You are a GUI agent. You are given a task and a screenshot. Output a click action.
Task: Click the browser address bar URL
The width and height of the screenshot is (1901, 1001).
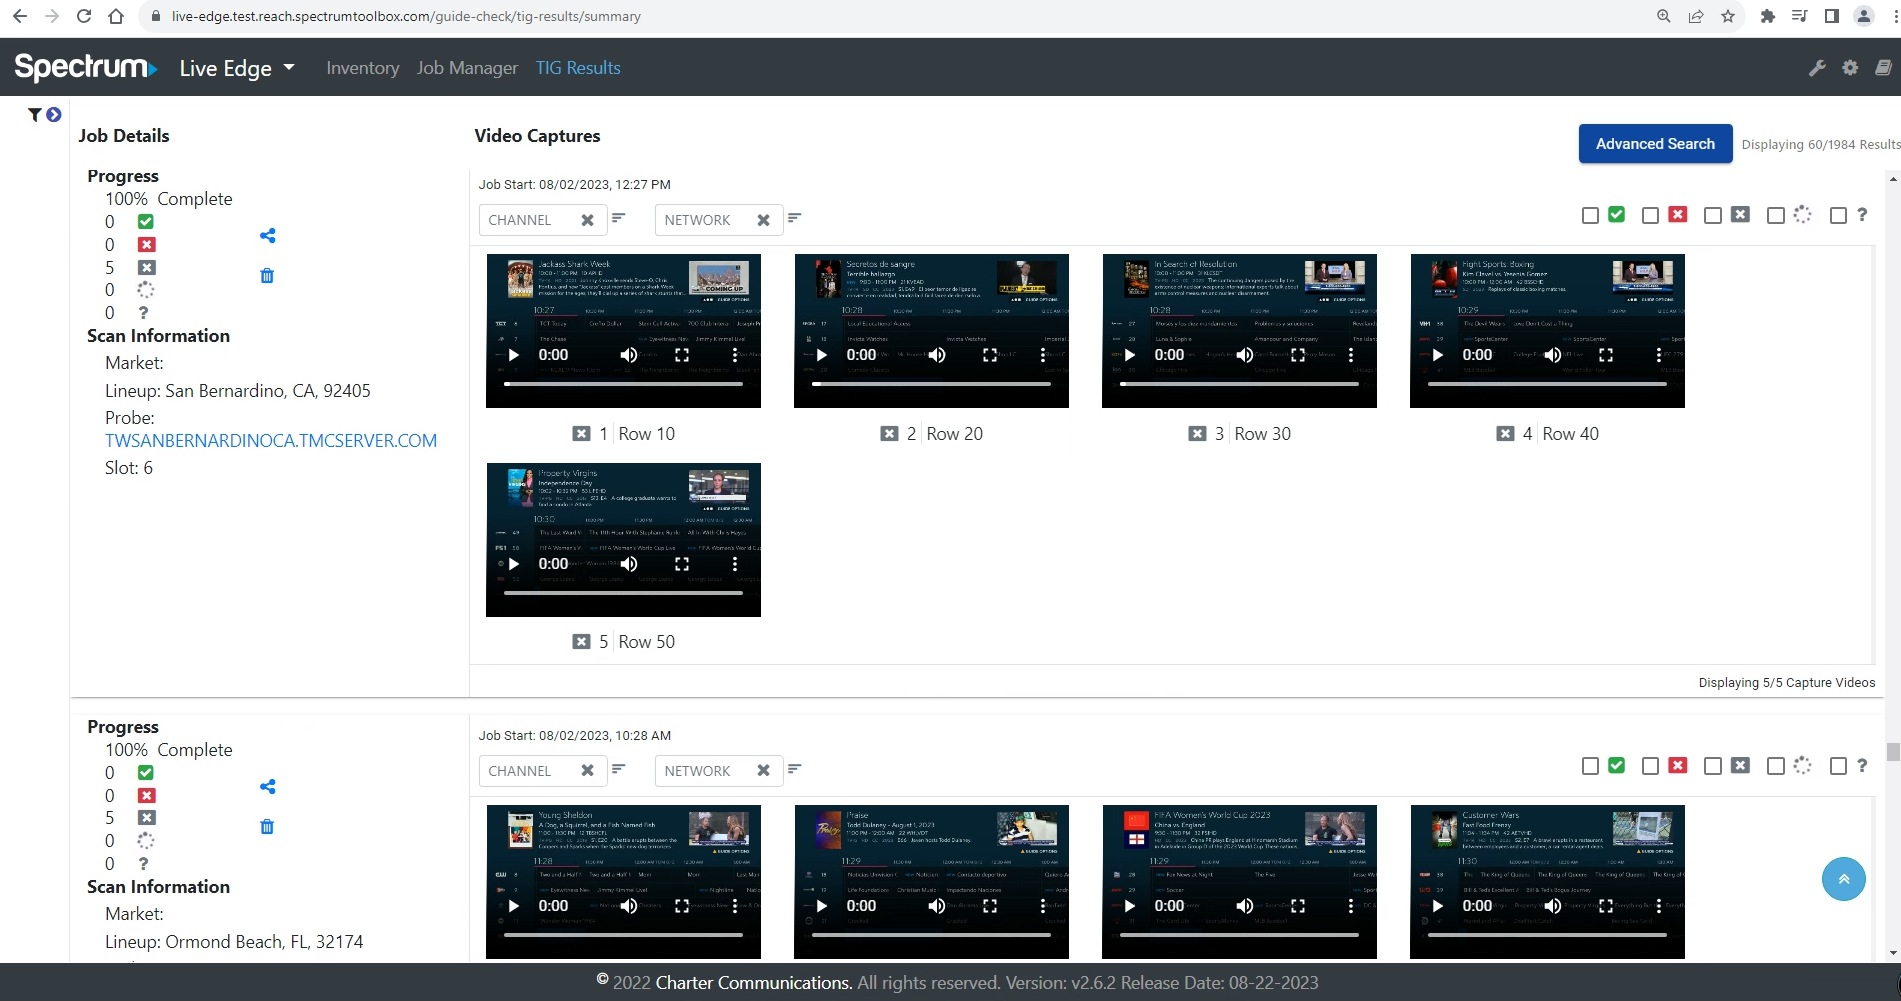(406, 16)
